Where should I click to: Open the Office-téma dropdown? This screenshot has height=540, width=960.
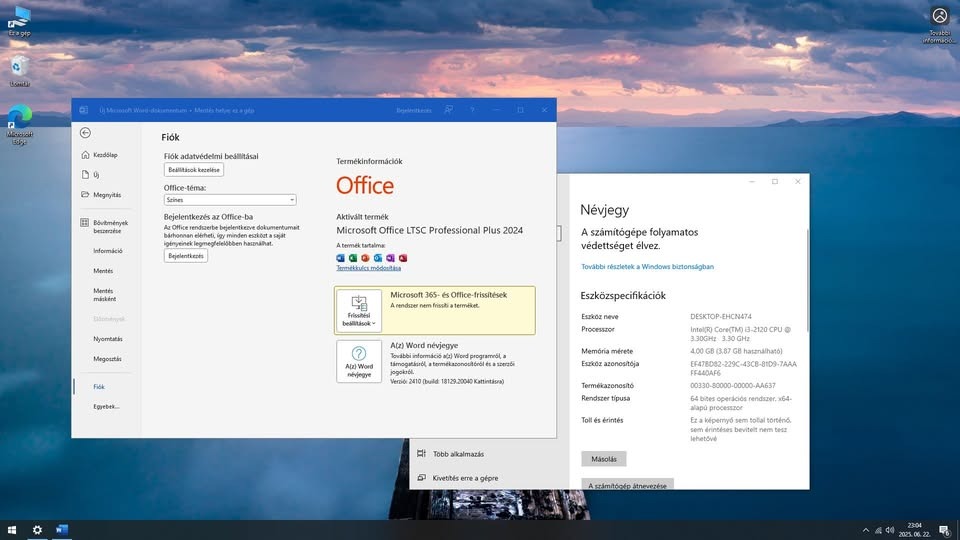tap(230, 200)
